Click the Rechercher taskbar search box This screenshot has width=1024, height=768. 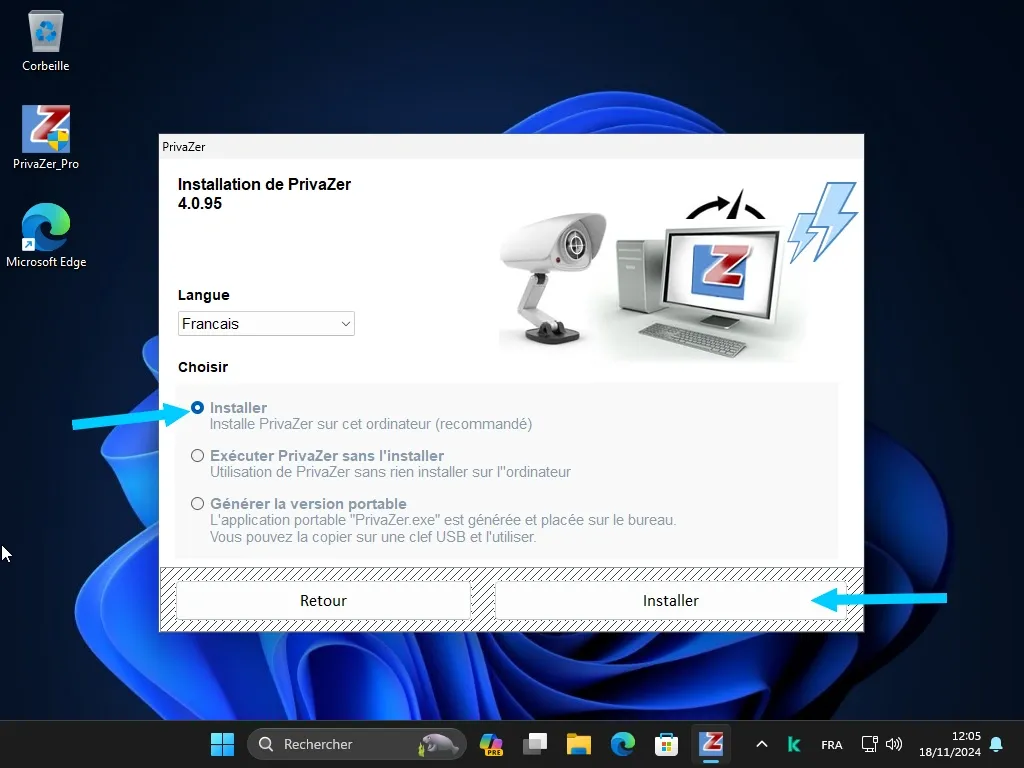(357, 744)
